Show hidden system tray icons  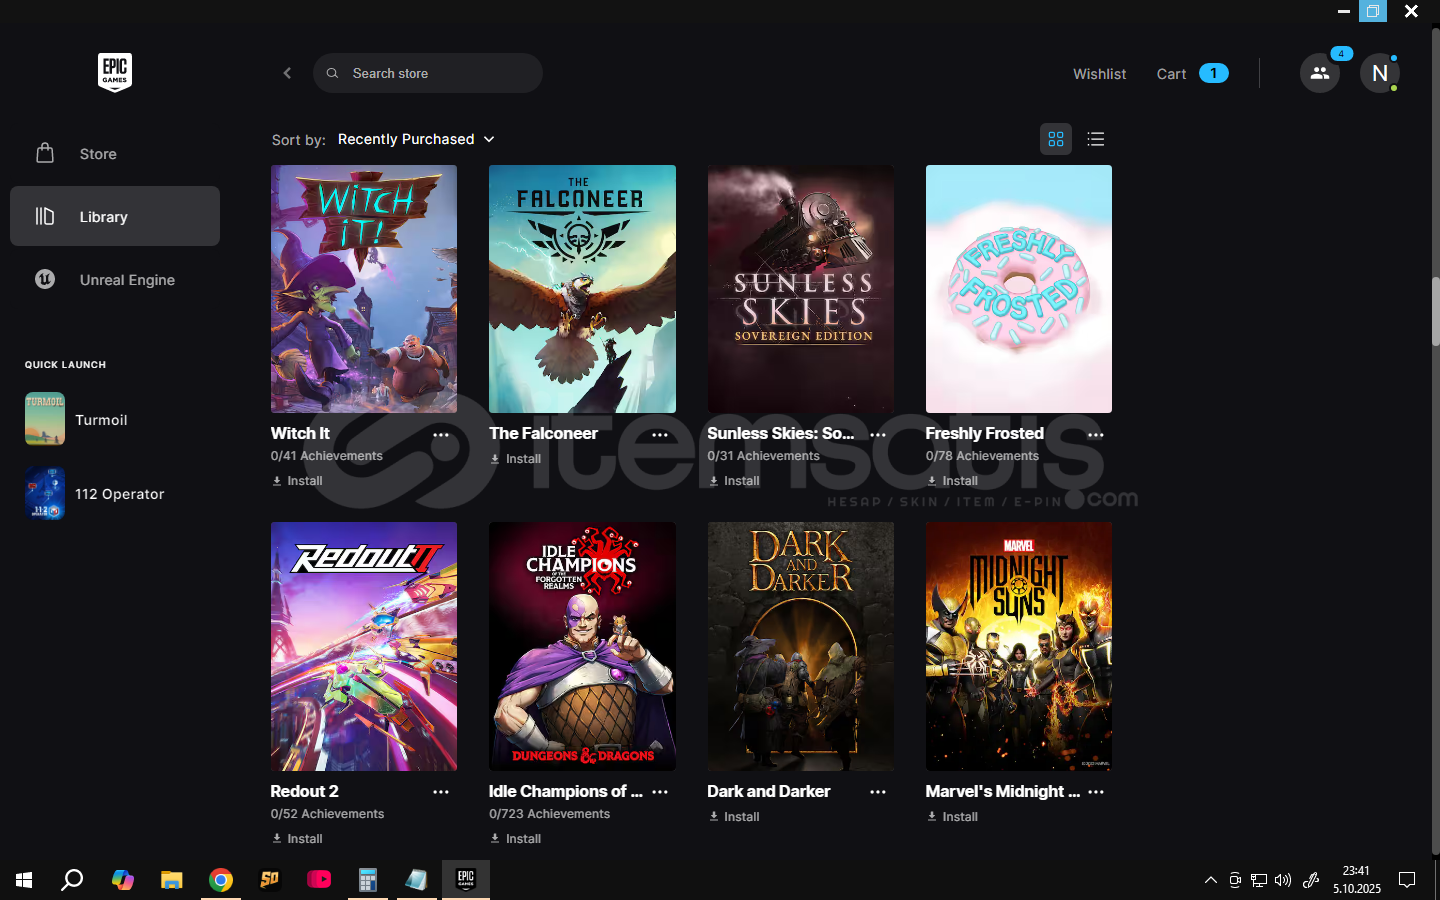pyautogui.click(x=1210, y=880)
